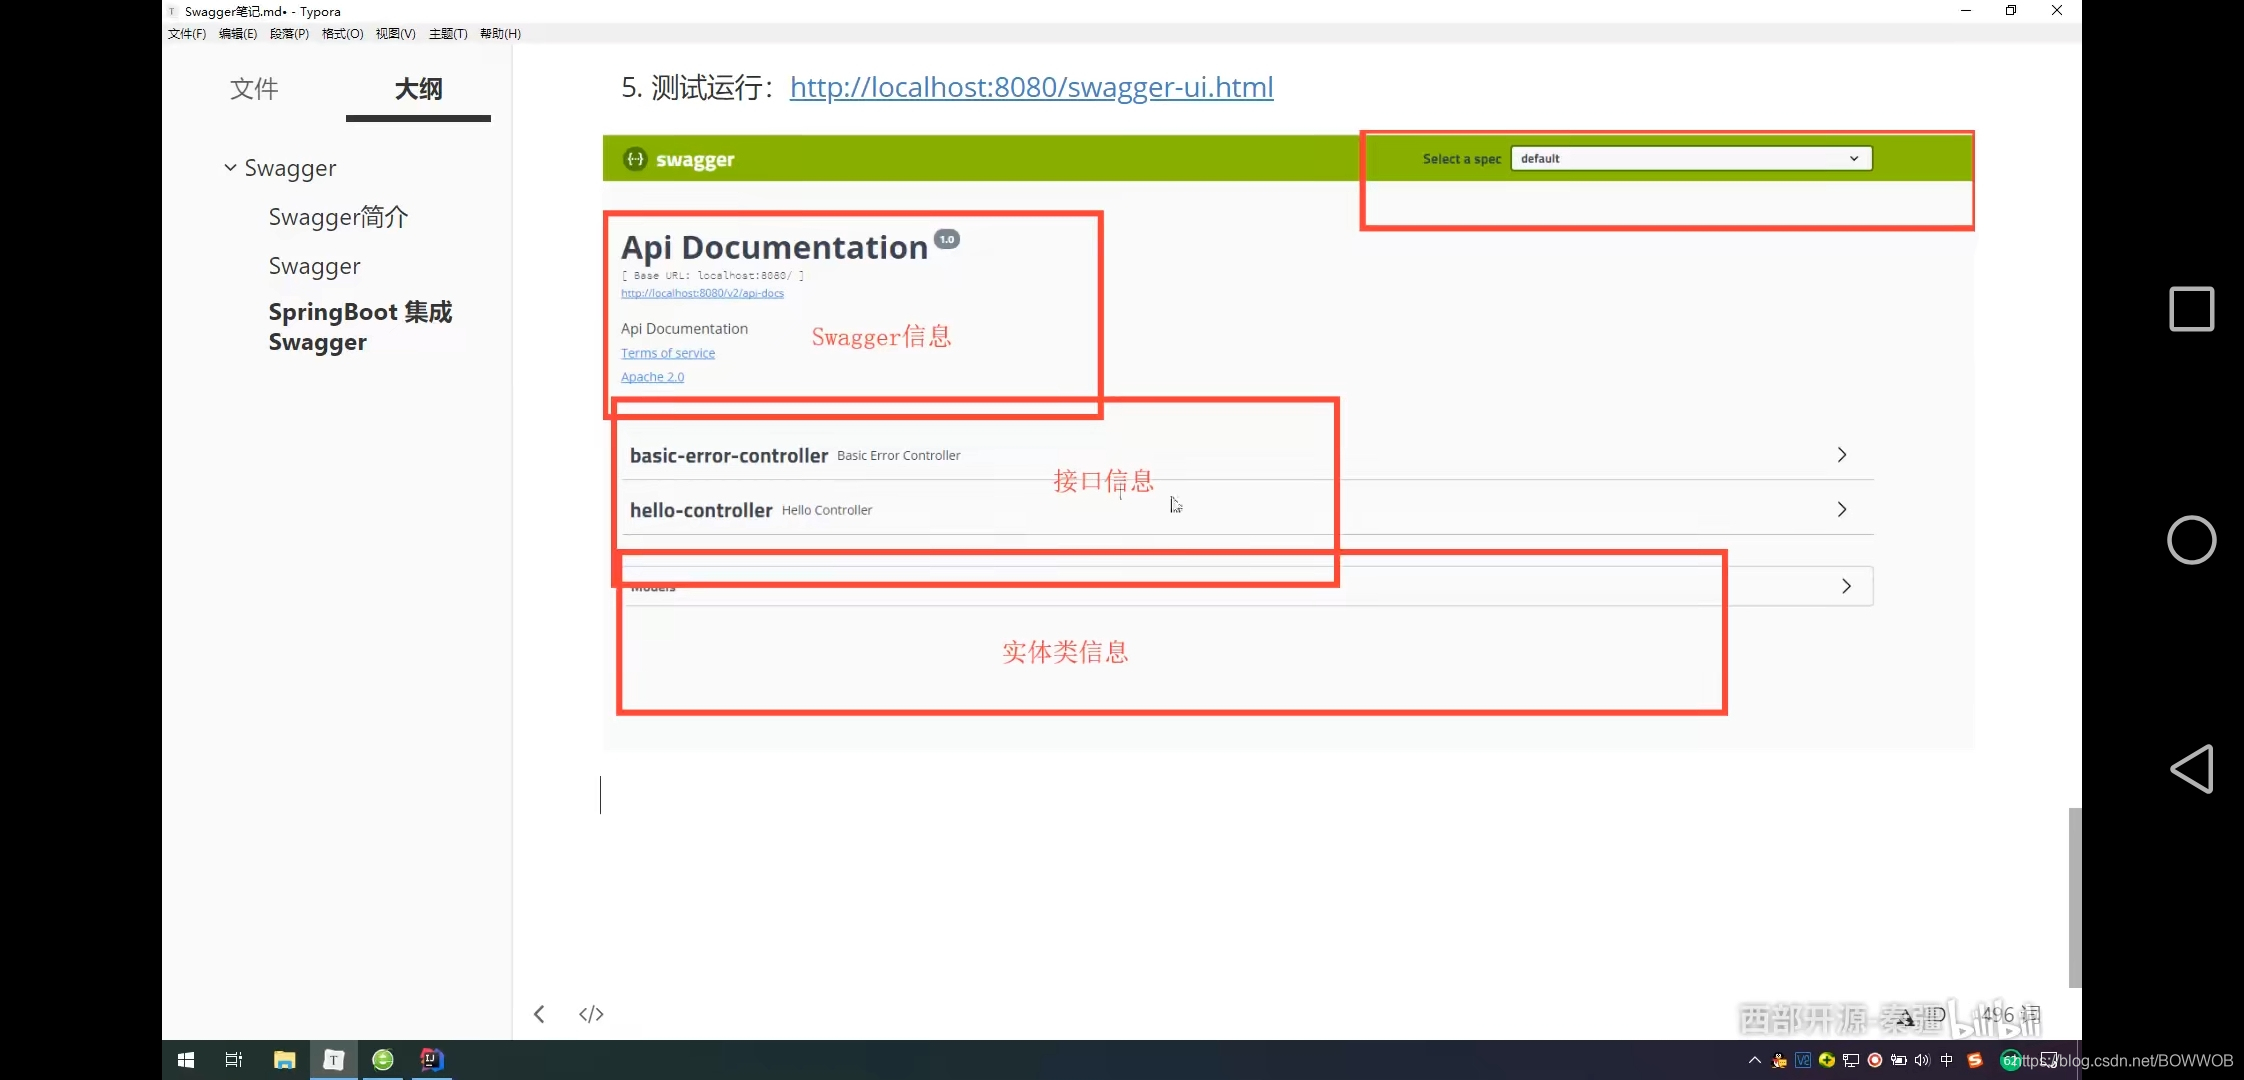Toggle source code mode icon
Viewport: 2244px width, 1080px height.
coord(591,1014)
